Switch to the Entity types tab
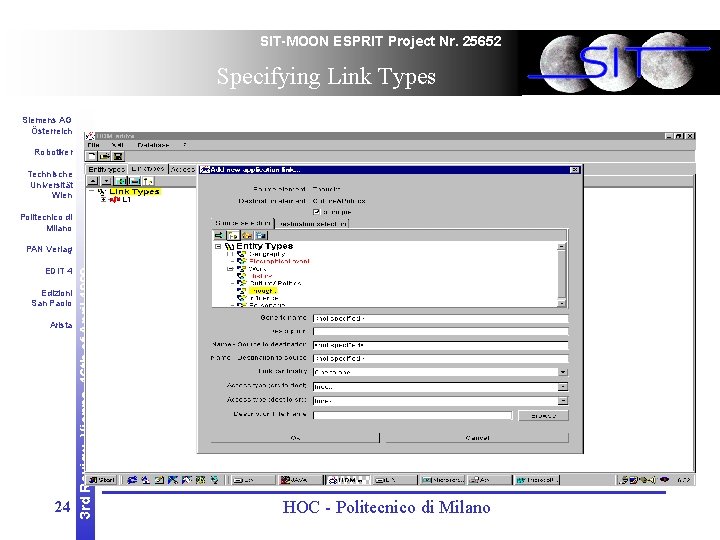Viewport: 720px width, 540px height. tap(107, 169)
